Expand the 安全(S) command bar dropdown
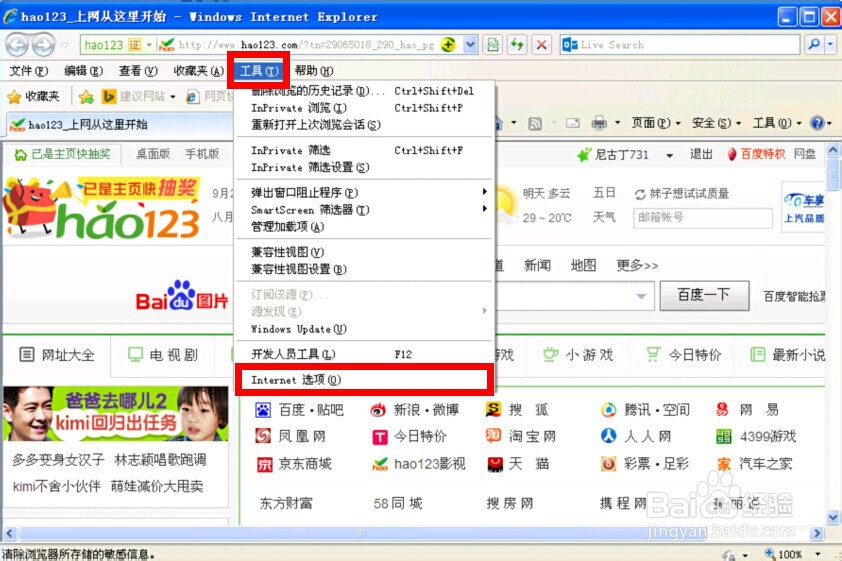This screenshot has width=842, height=561. click(x=738, y=123)
